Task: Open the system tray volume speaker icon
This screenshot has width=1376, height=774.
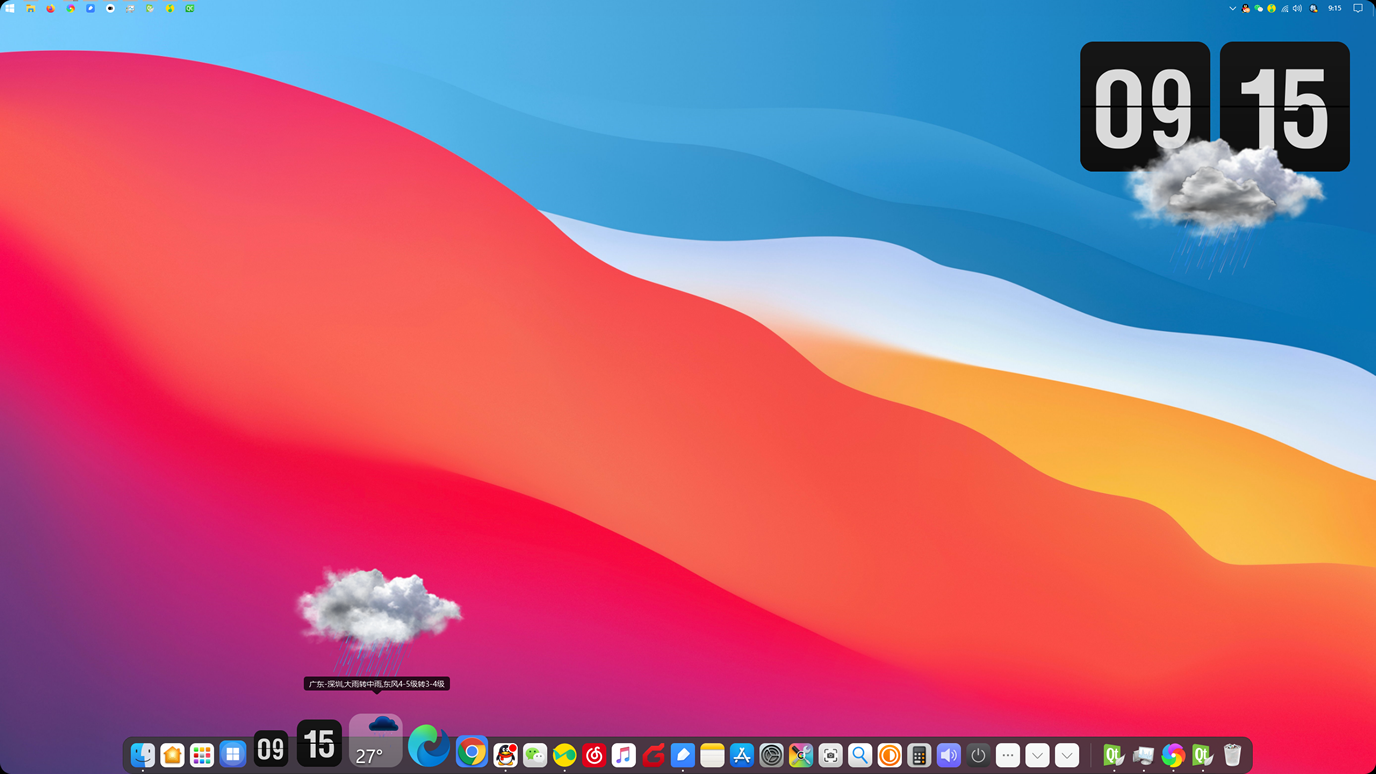Action: (1297, 8)
